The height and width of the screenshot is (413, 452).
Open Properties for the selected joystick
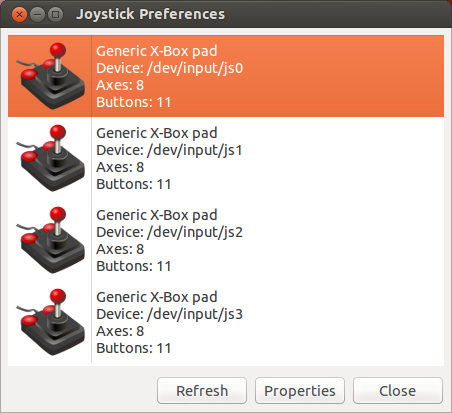[x=300, y=391]
